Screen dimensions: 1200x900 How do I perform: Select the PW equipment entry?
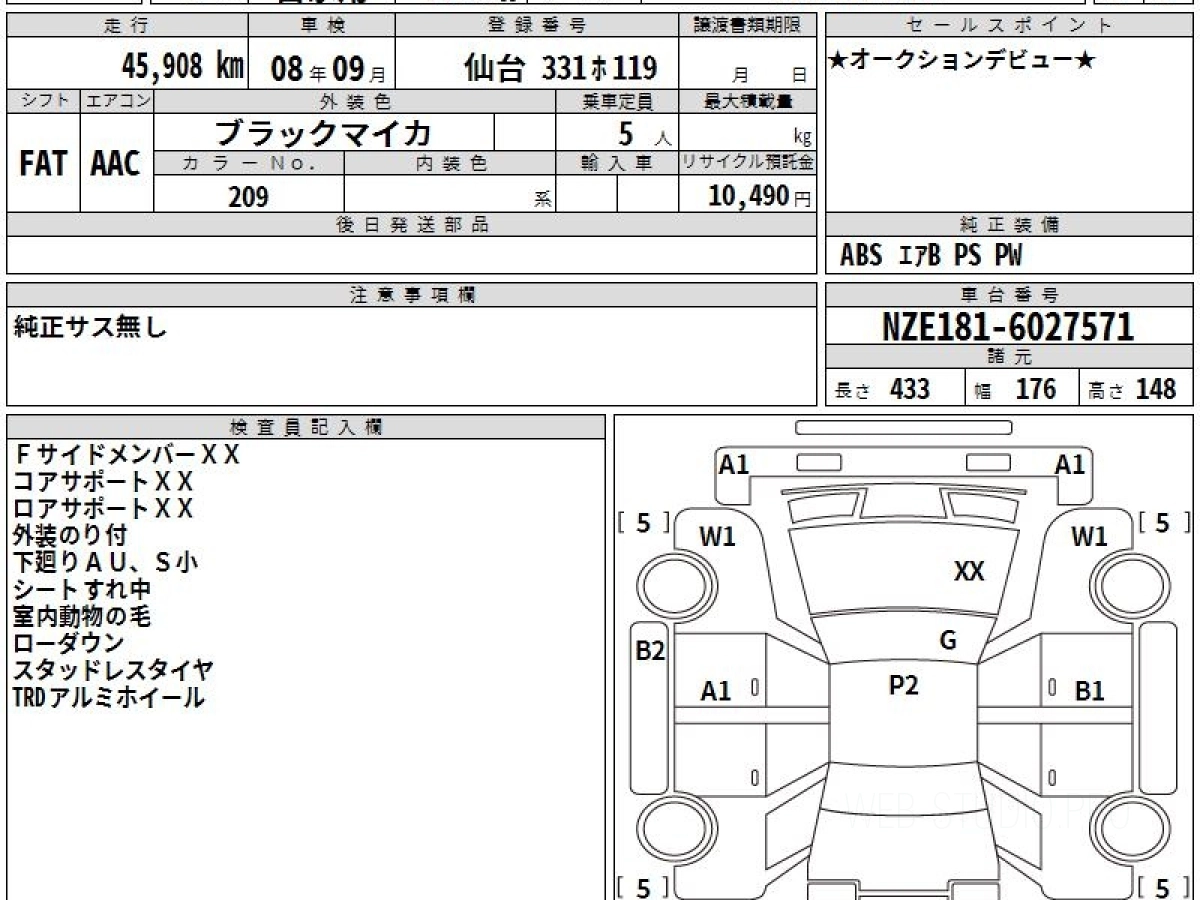coord(1009,256)
